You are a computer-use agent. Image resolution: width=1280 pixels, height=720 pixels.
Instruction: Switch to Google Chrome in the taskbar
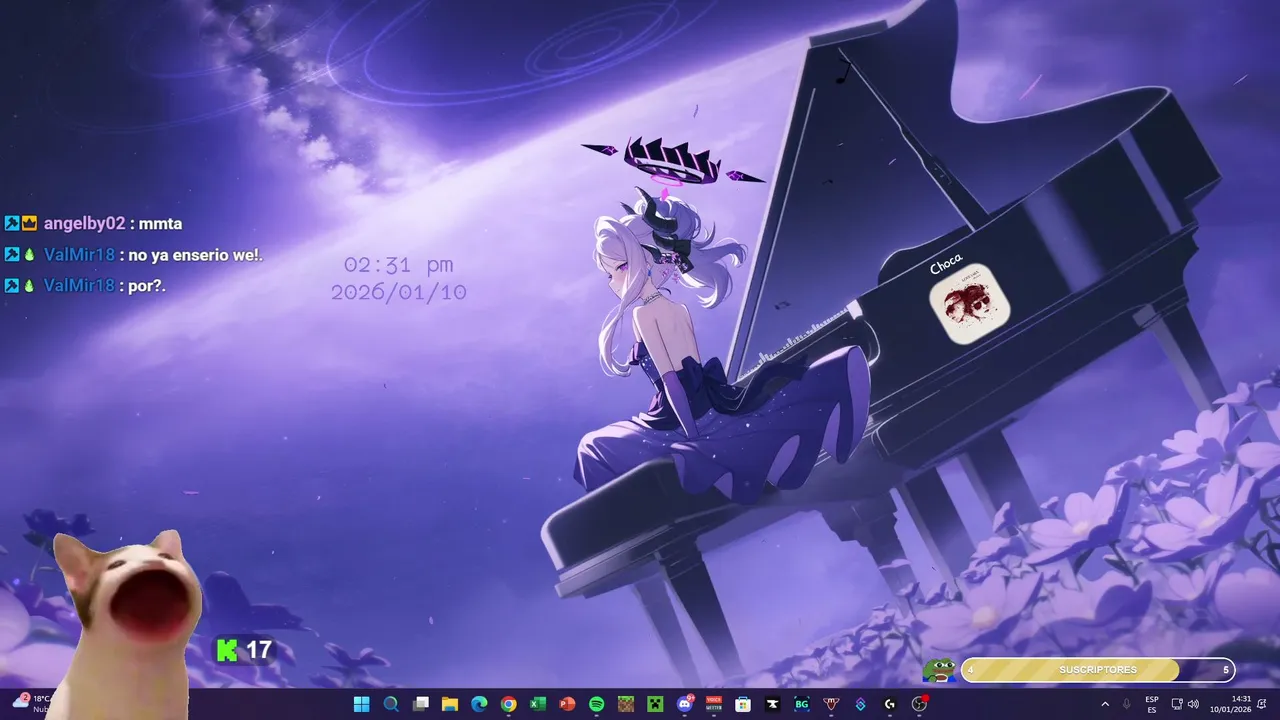tap(508, 704)
